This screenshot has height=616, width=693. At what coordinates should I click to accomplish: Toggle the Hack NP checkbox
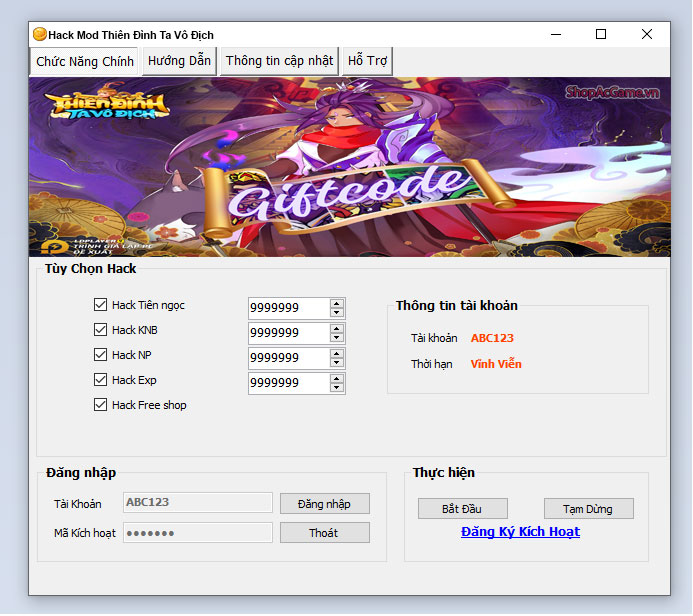coord(100,355)
